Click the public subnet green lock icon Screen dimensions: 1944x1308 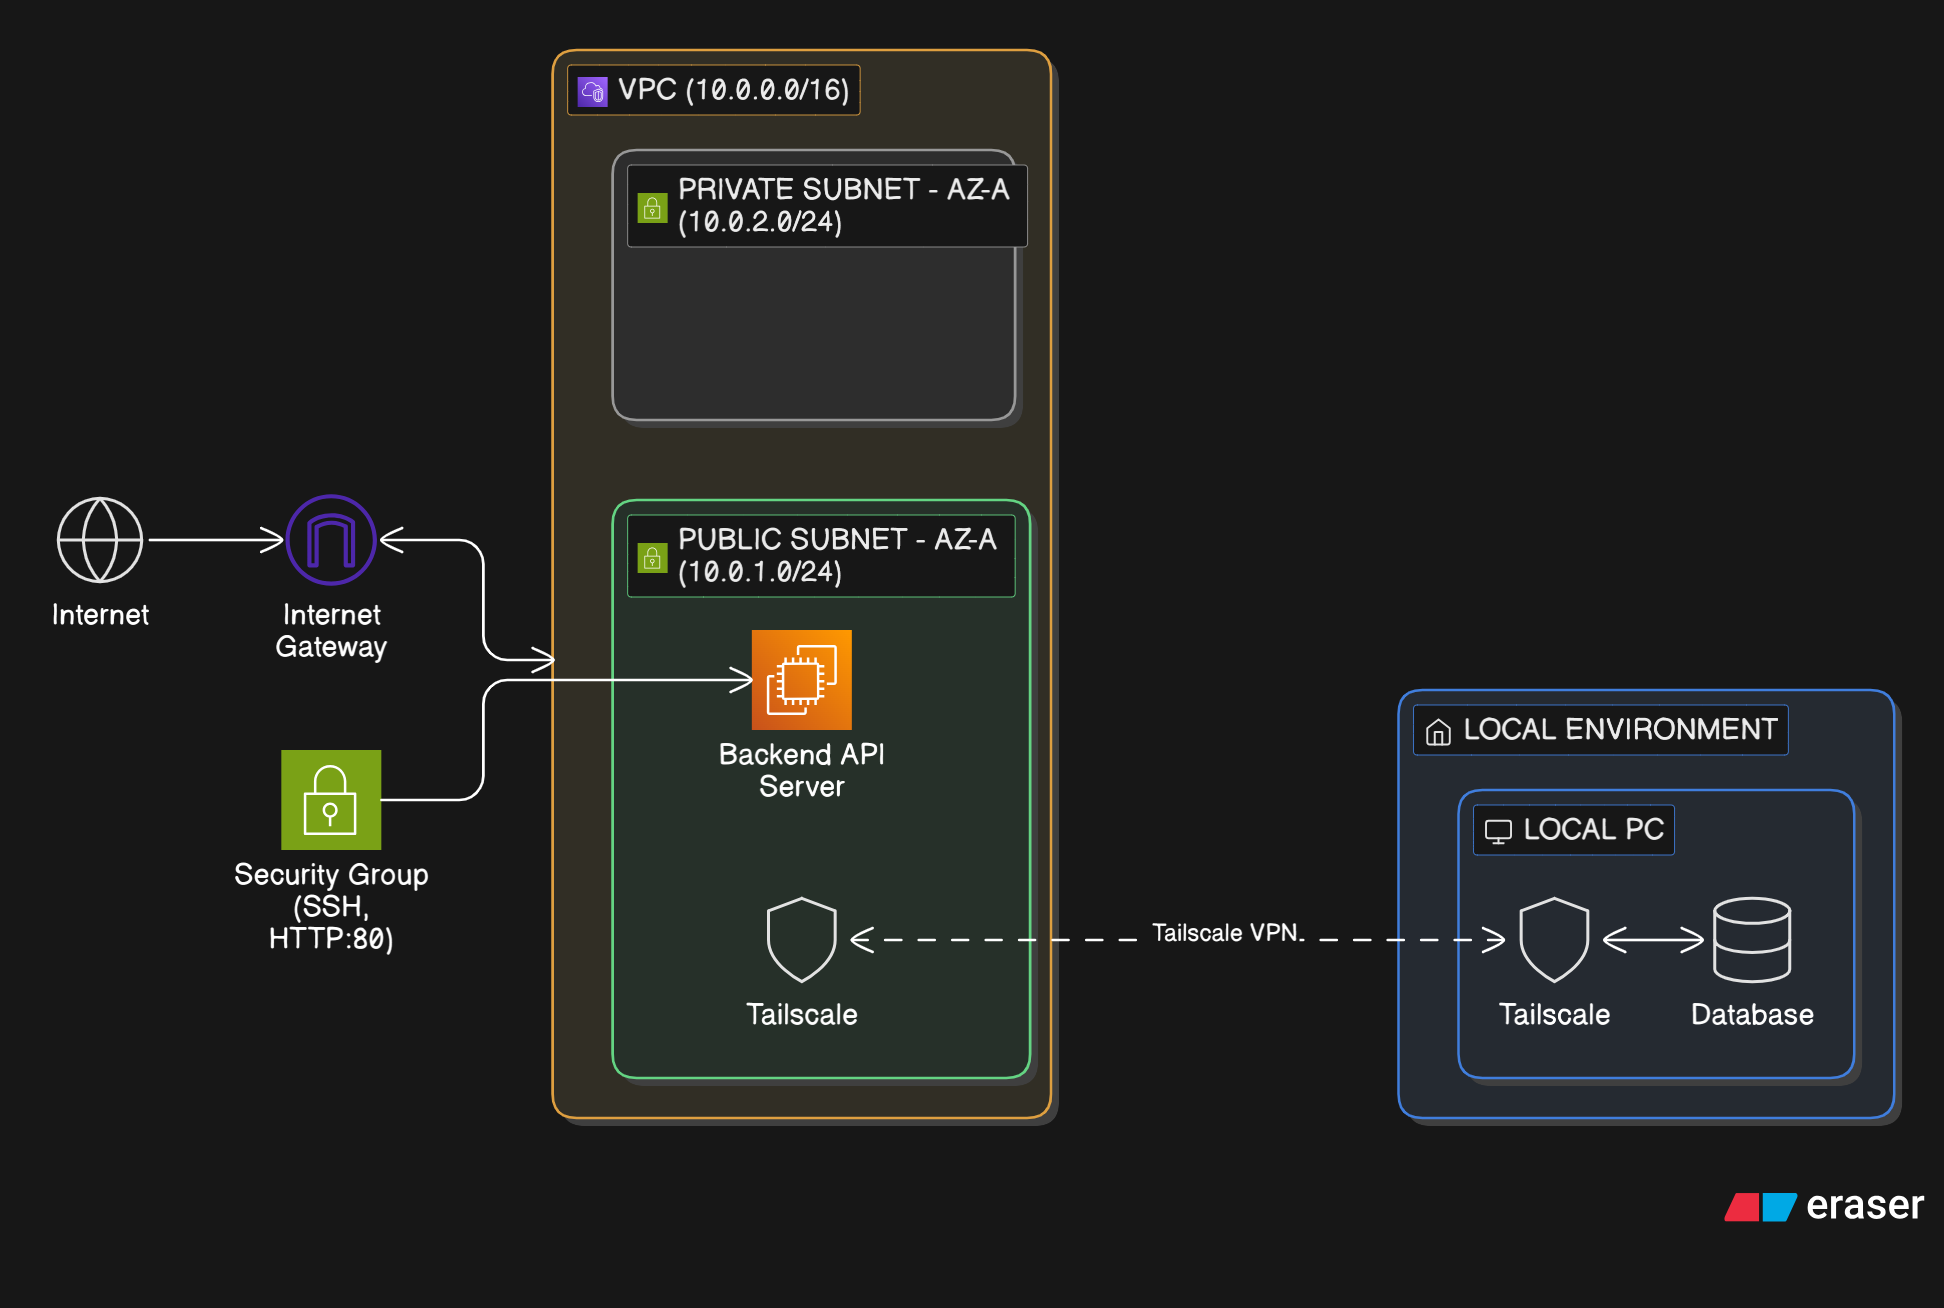[652, 557]
